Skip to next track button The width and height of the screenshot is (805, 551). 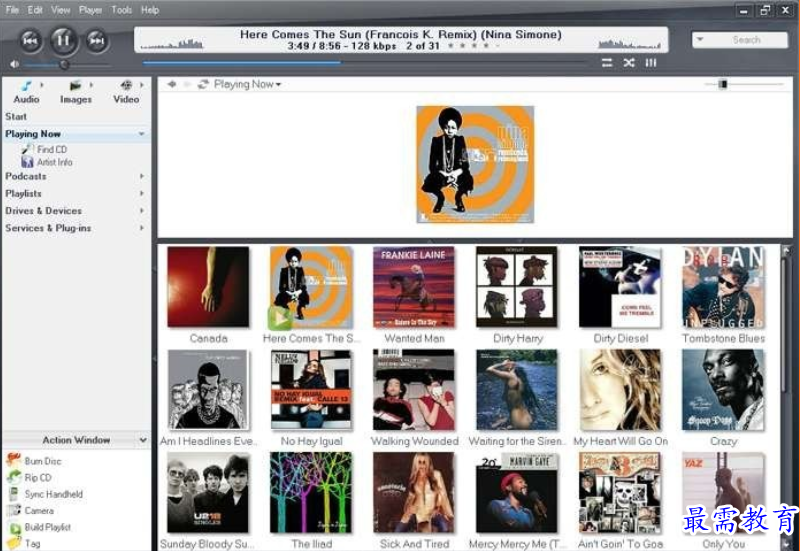[97, 41]
